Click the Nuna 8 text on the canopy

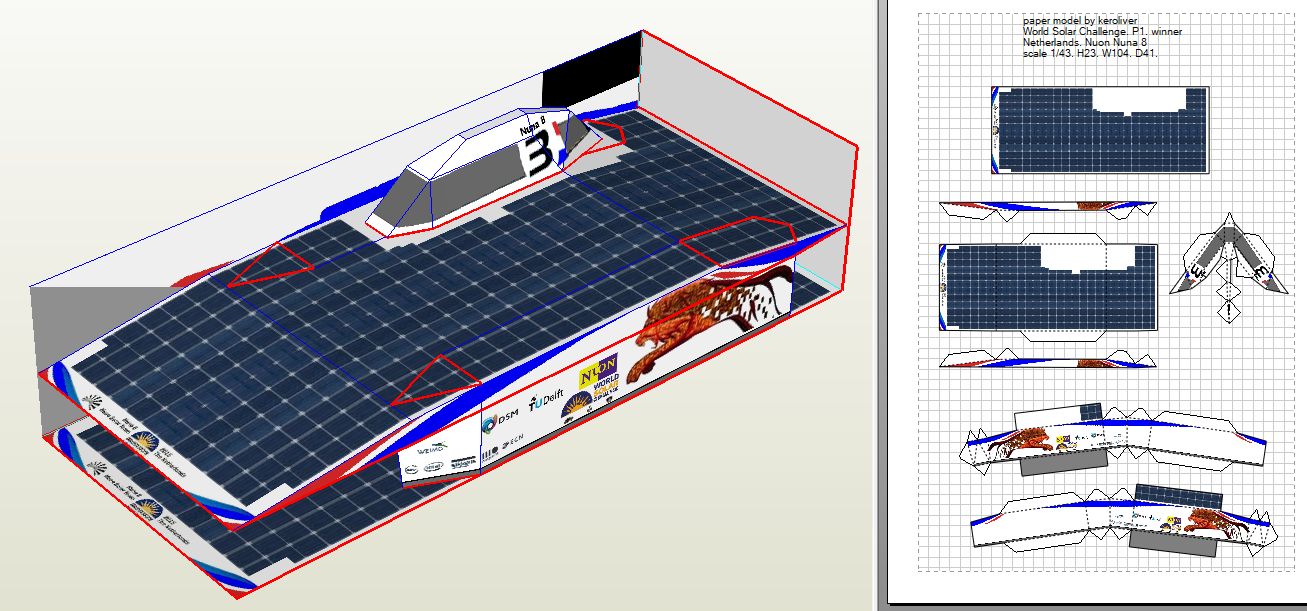532,127
